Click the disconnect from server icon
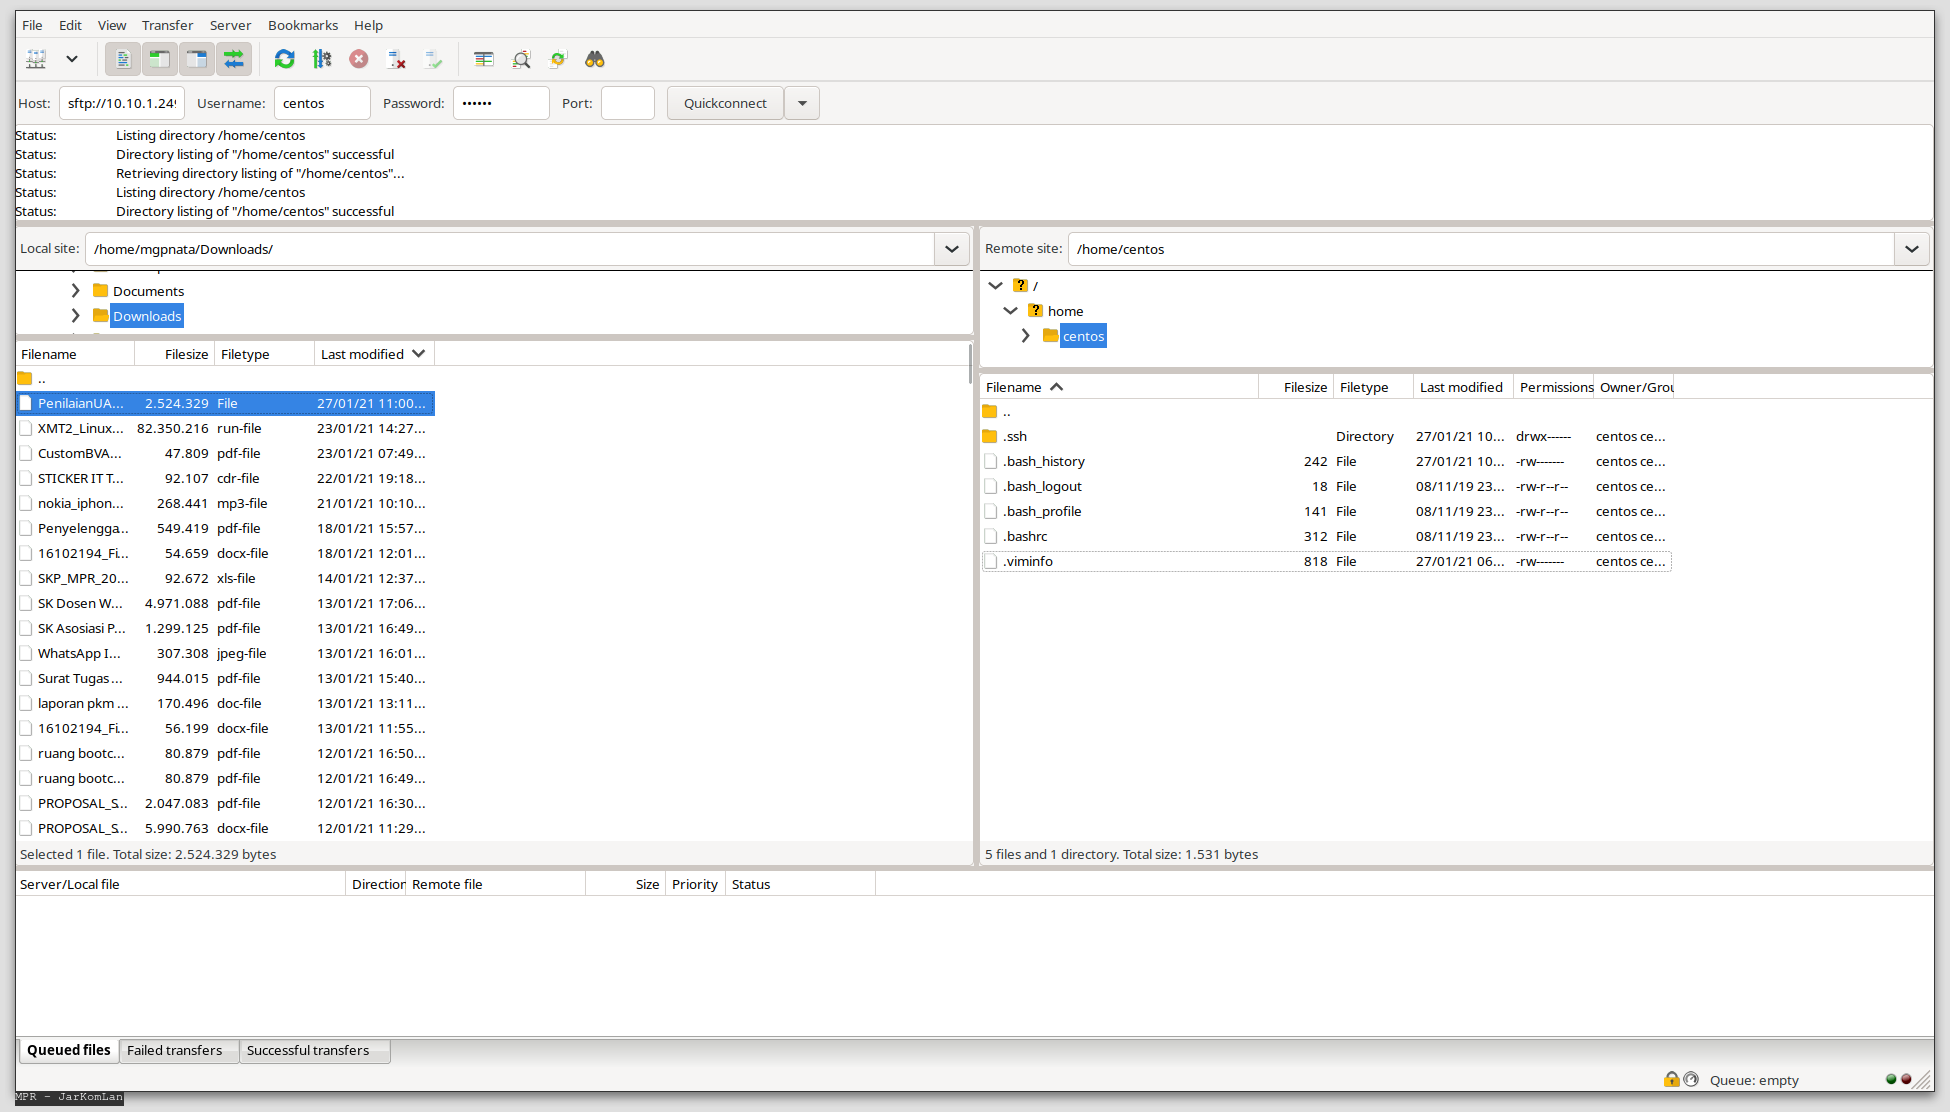 (x=396, y=59)
